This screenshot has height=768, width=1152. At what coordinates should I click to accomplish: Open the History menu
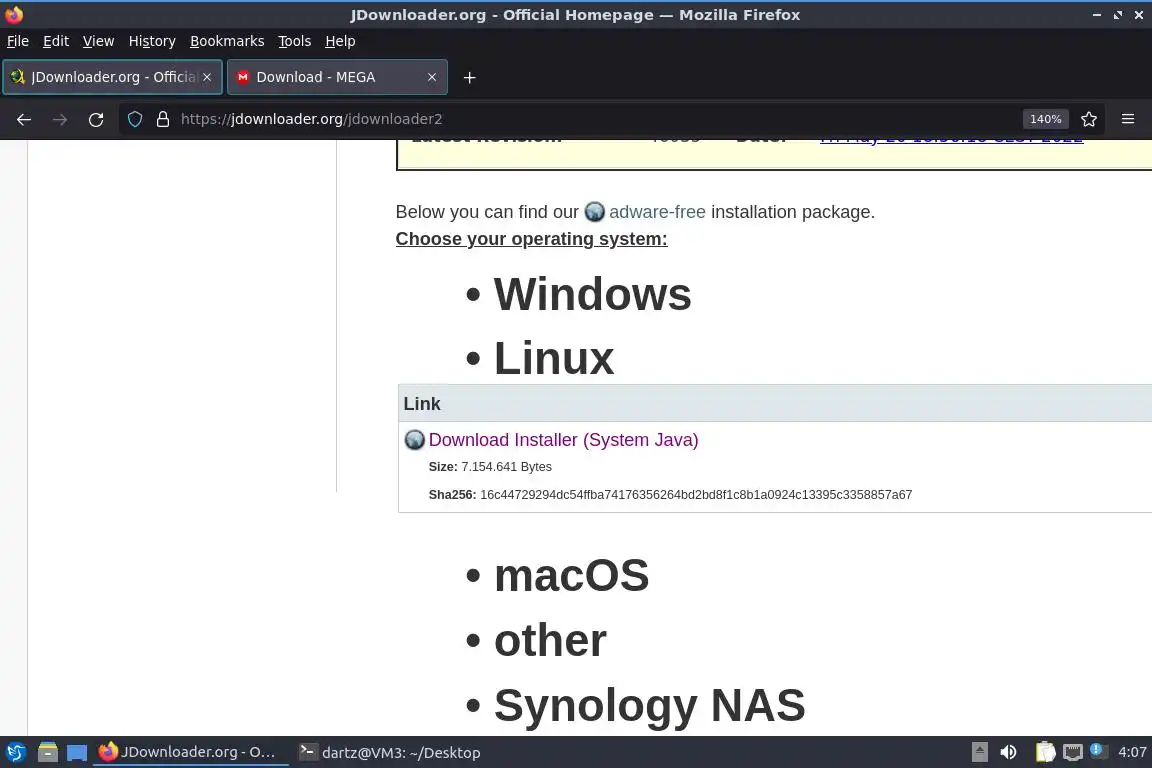[x=152, y=41]
